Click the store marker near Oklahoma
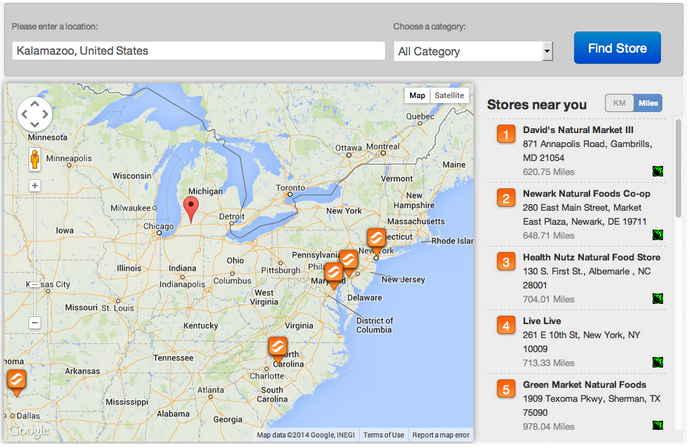 16,383
